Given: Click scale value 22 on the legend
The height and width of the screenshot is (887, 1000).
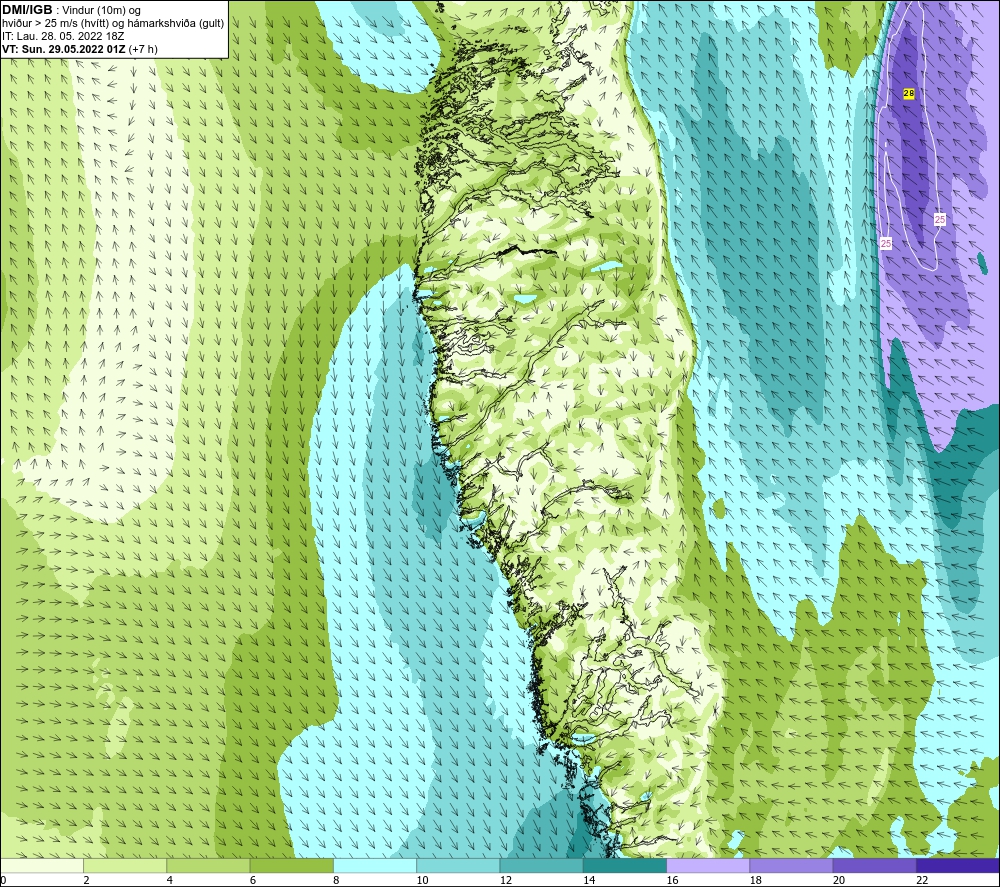Looking at the screenshot, I should click(922, 880).
